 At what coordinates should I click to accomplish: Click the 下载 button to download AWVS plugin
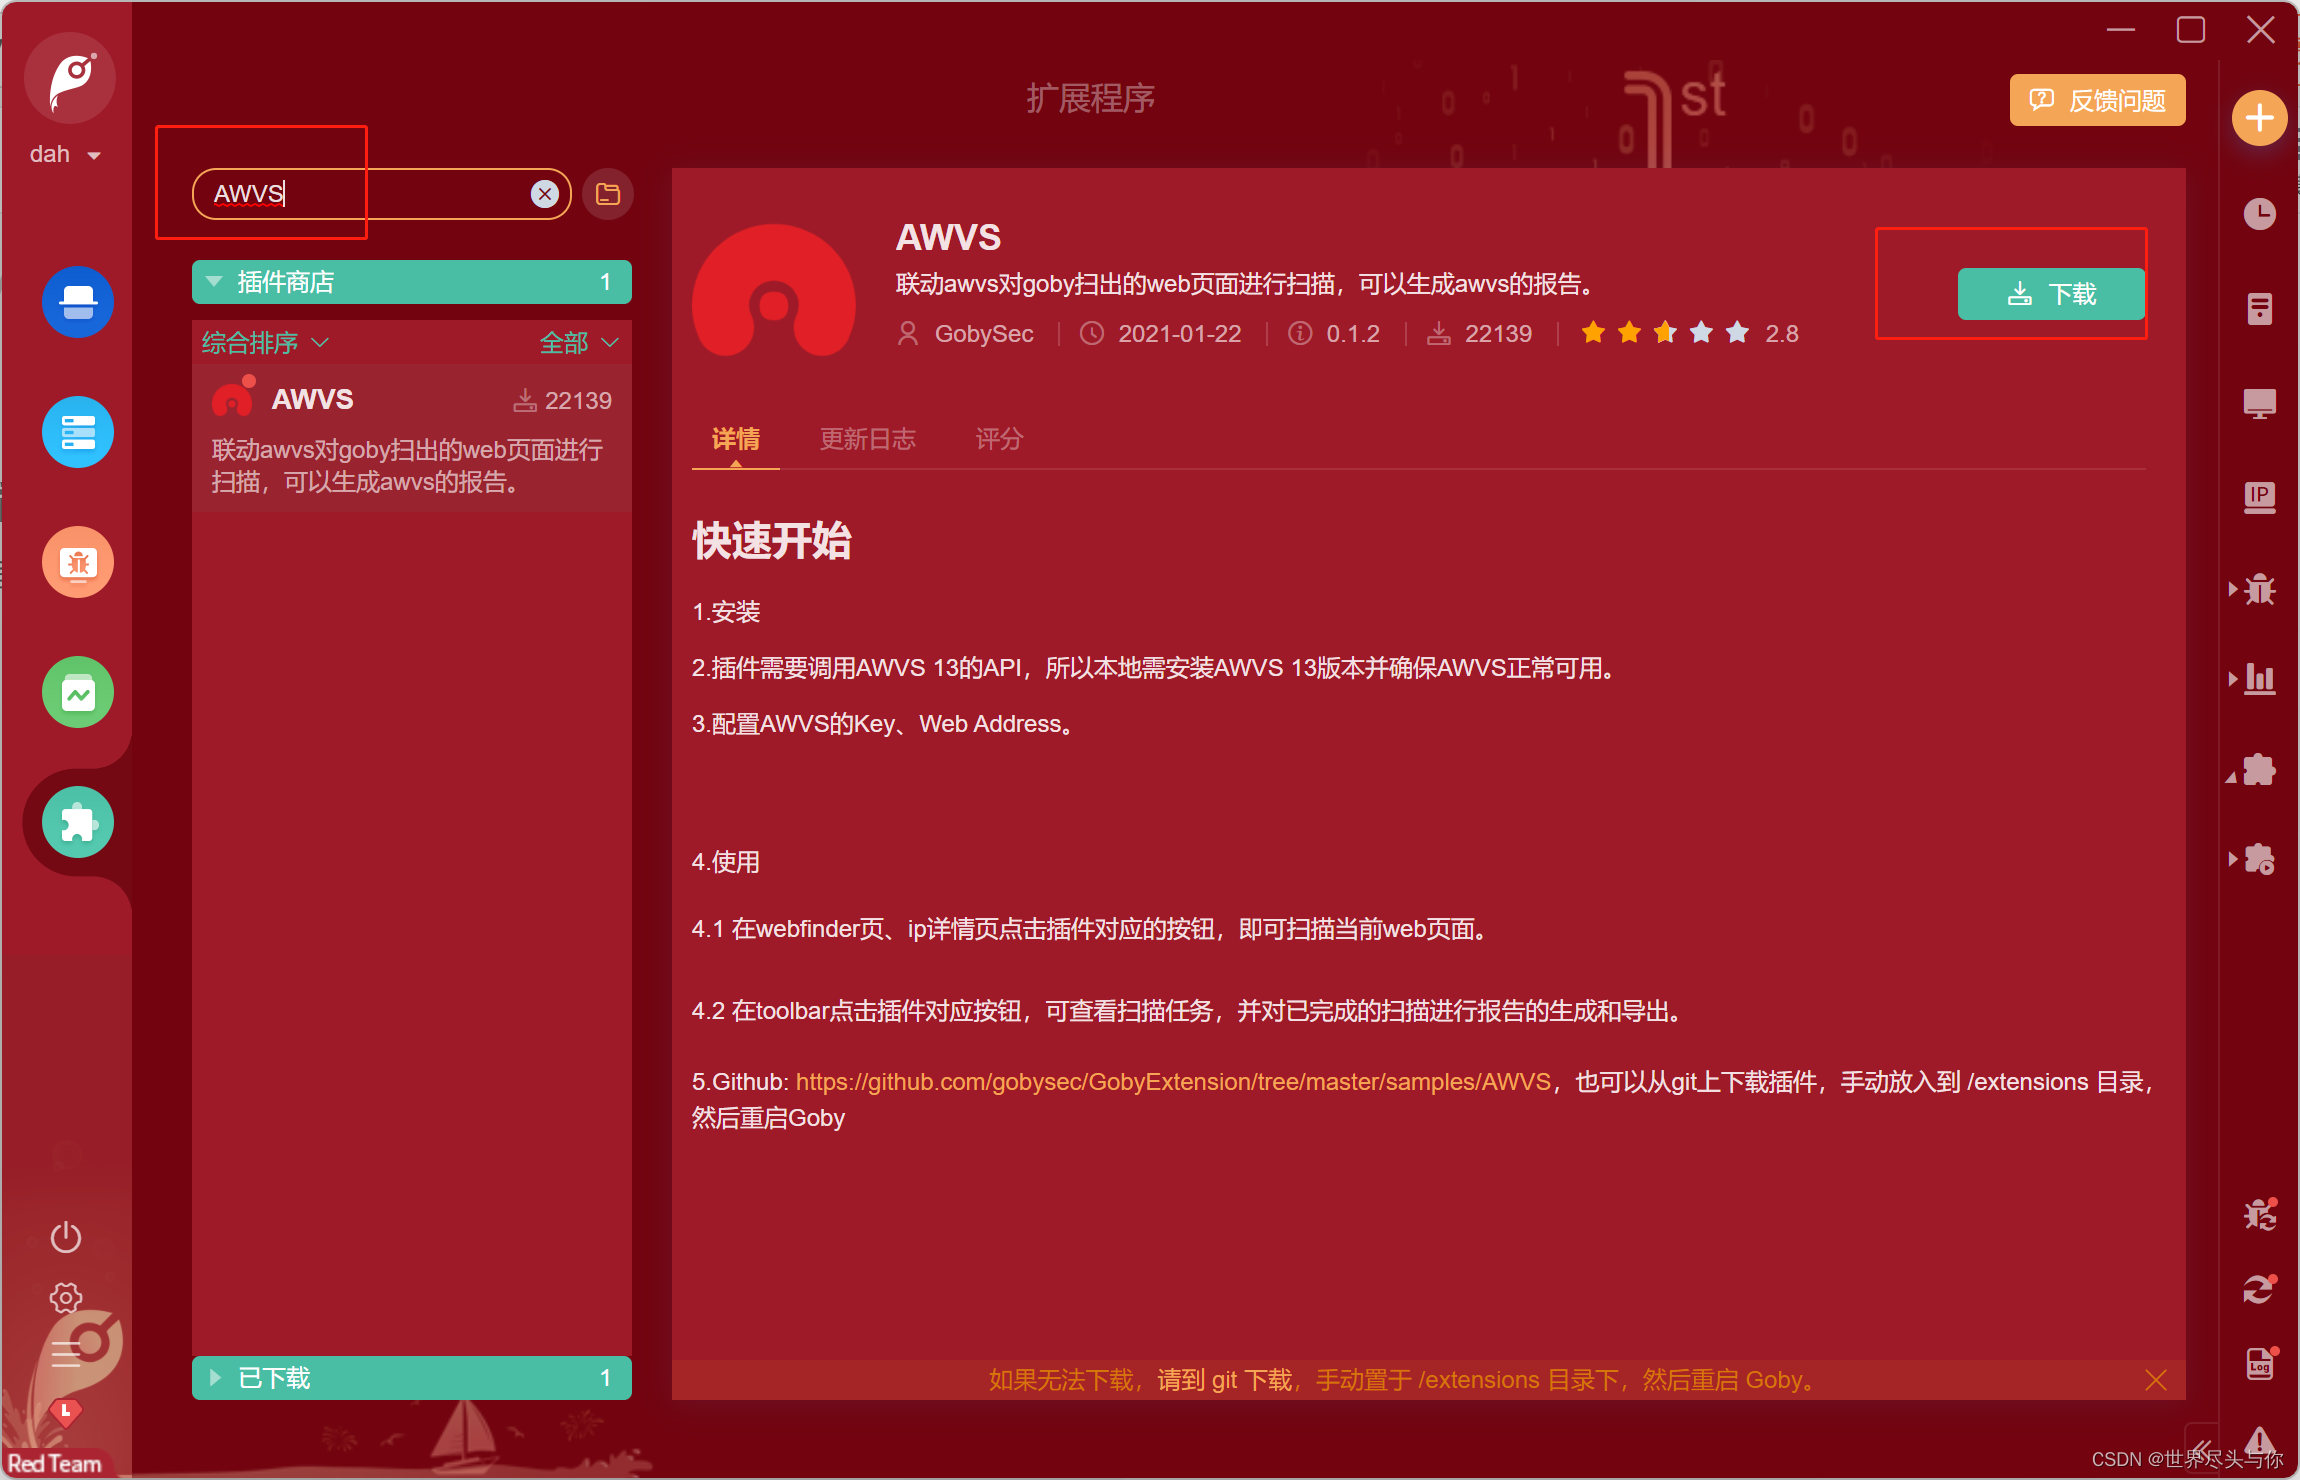(2050, 294)
